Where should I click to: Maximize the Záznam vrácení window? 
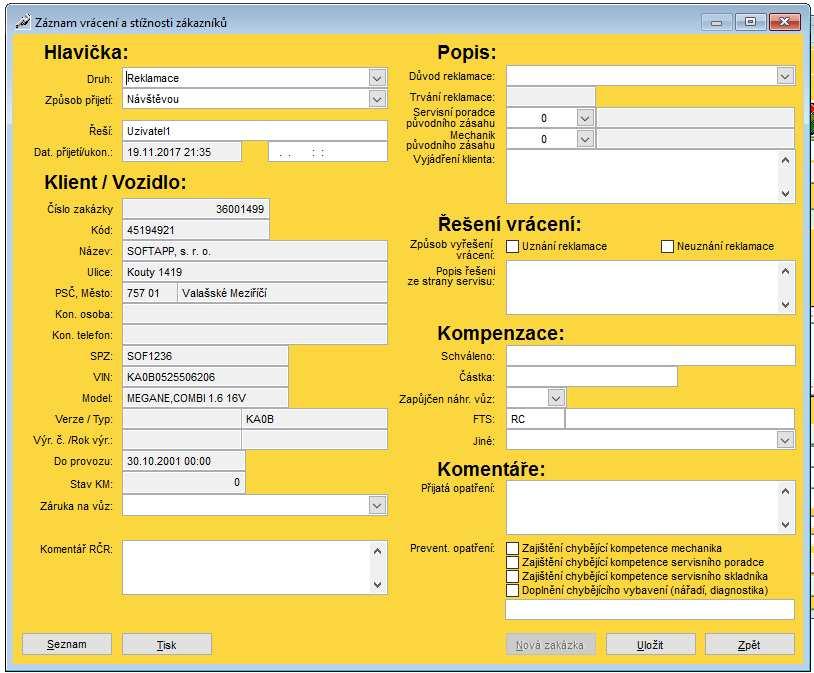tap(751, 22)
